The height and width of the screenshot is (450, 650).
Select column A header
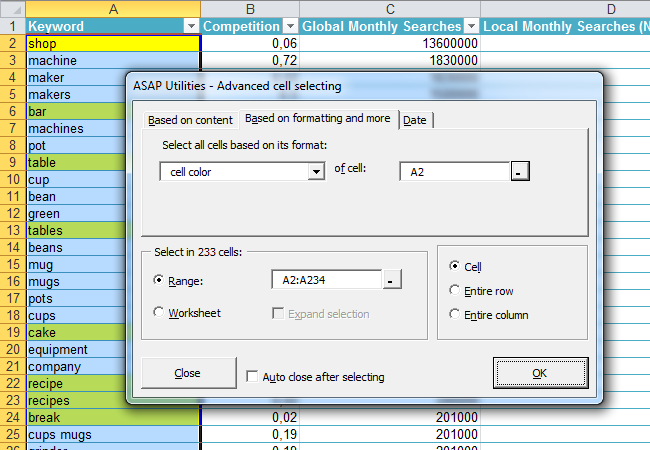113,9
